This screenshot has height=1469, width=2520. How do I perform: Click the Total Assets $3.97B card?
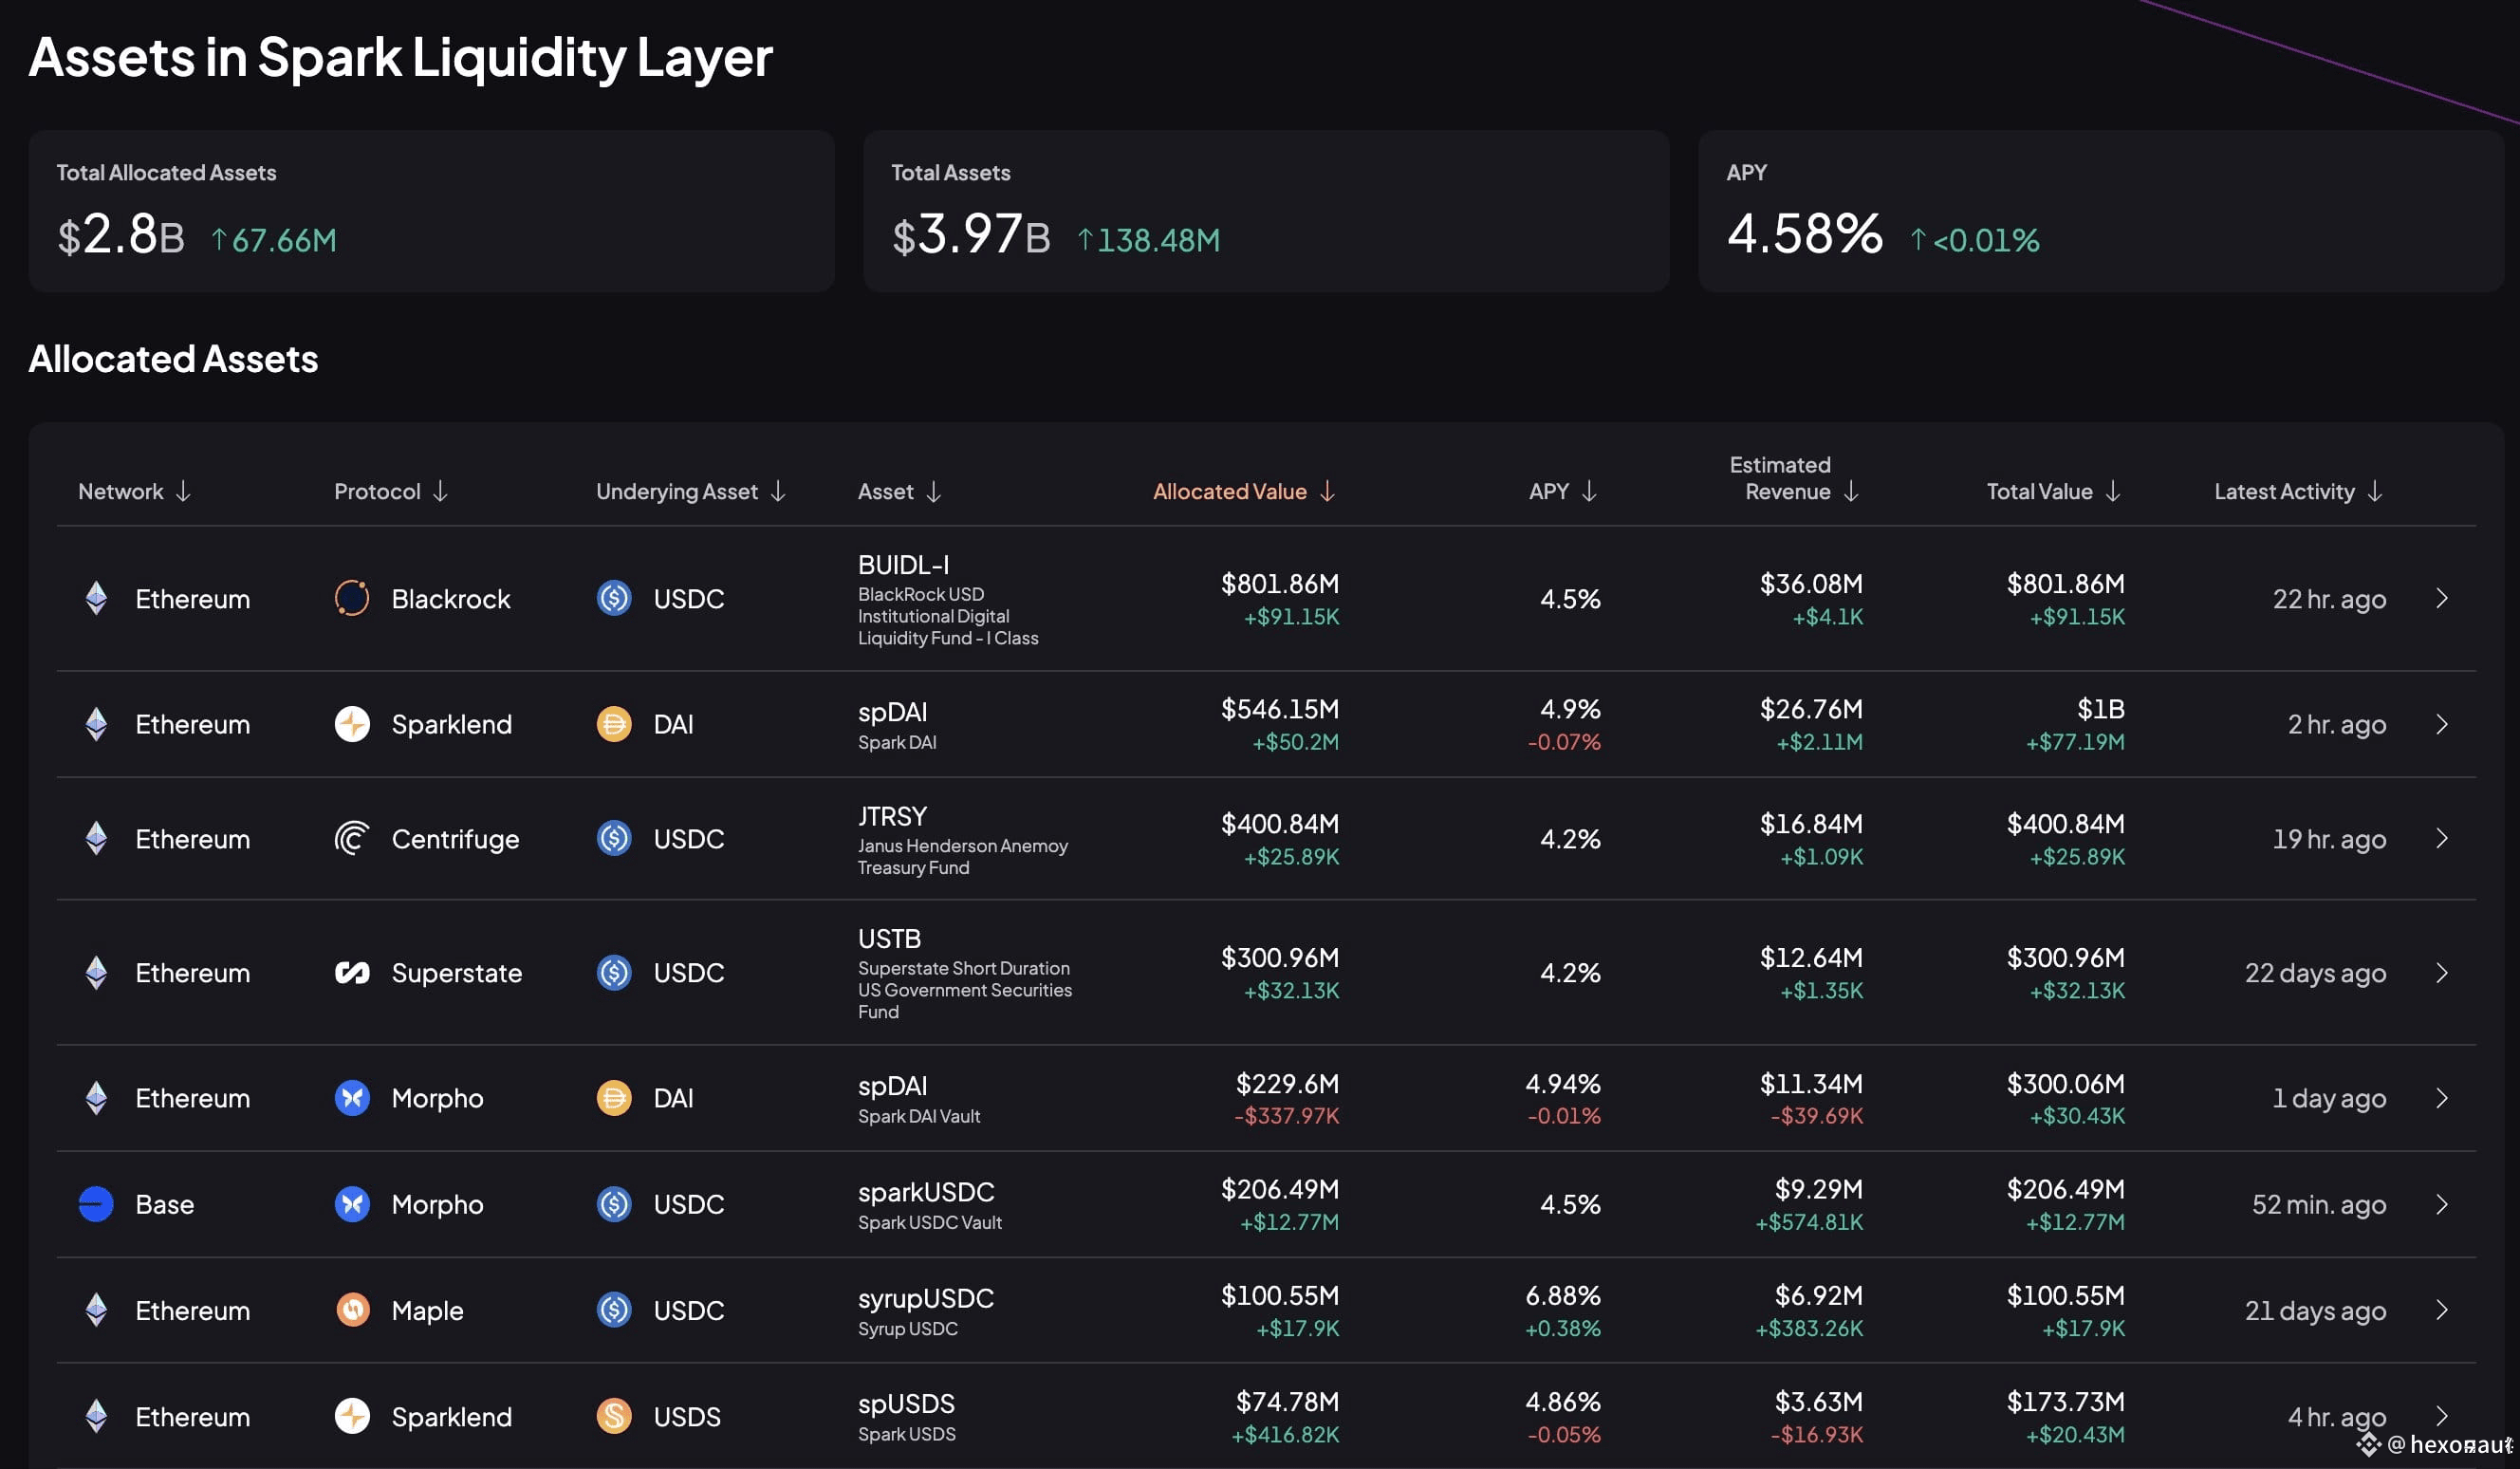coord(1266,211)
